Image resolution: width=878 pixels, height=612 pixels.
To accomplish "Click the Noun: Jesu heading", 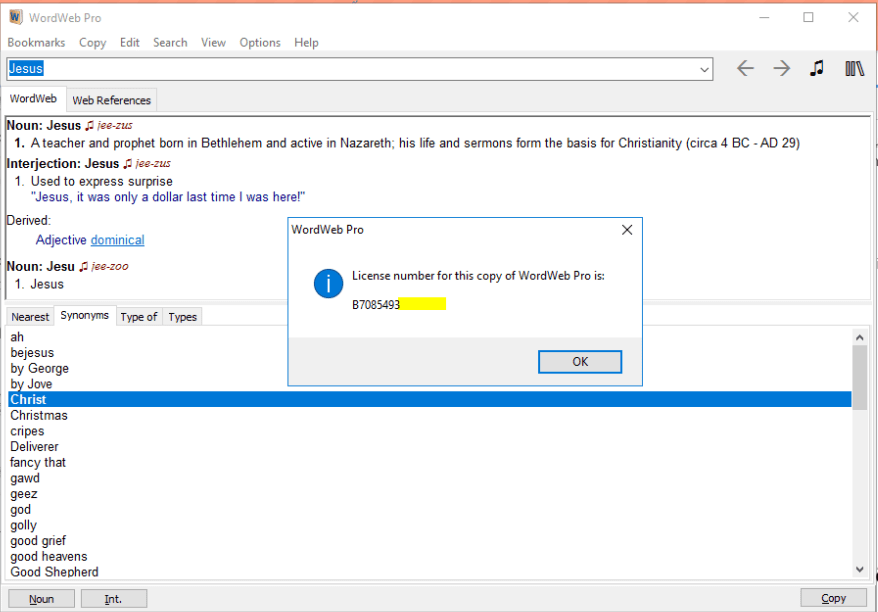I will click(x=40, y=267).
